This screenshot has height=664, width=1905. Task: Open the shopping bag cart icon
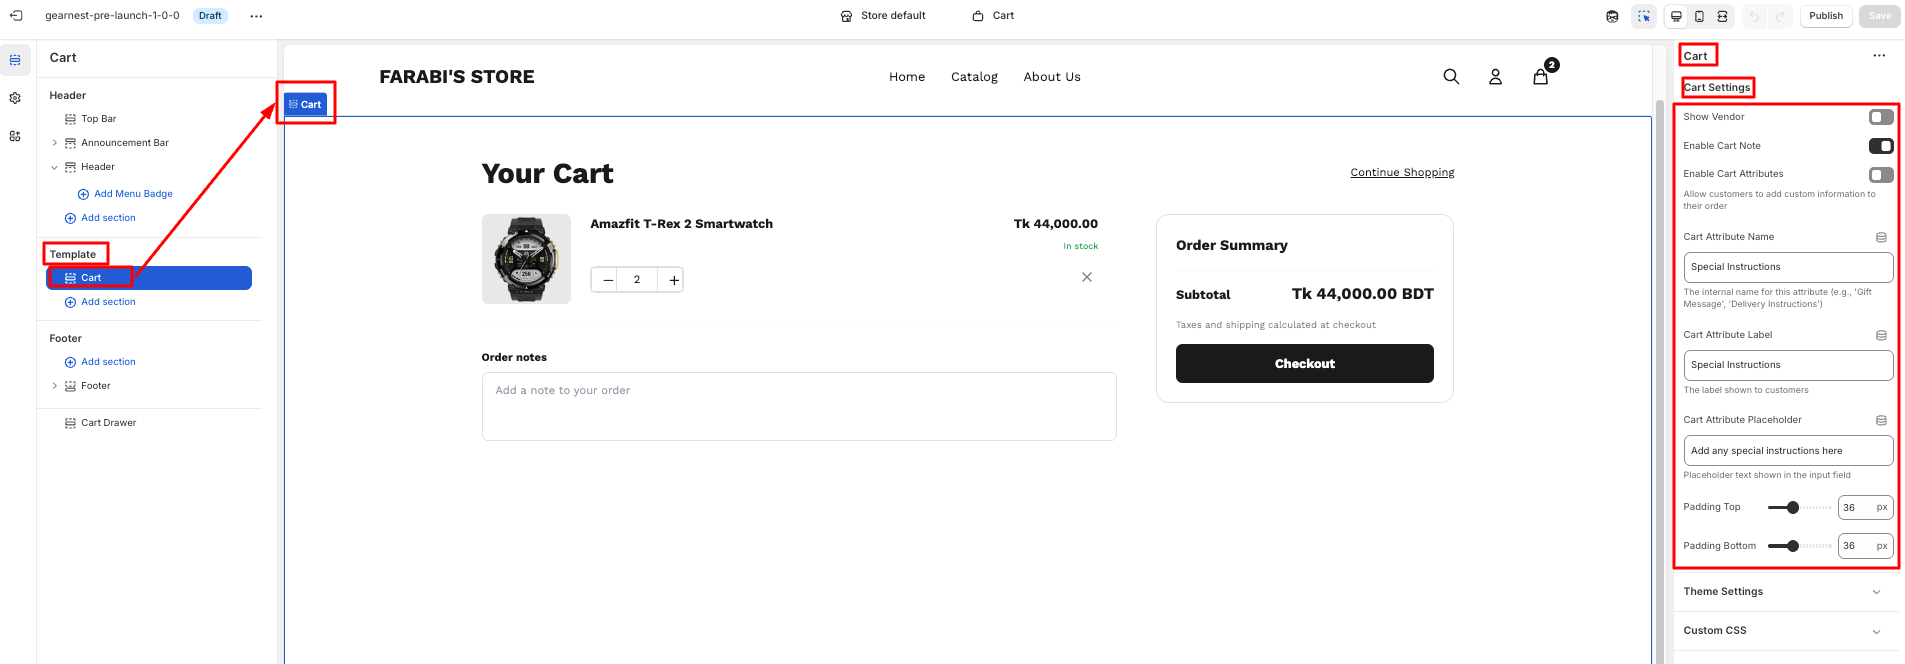(x=1540, y=77)
